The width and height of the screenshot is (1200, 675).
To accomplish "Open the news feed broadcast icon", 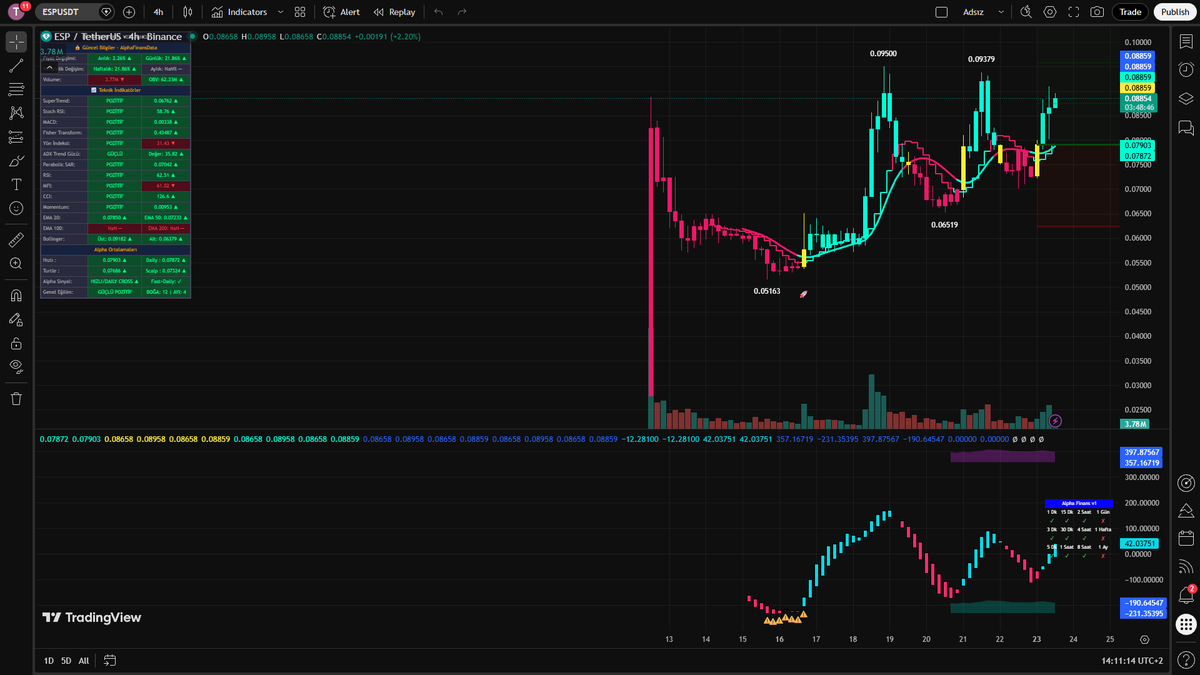I will (1186, 567).
